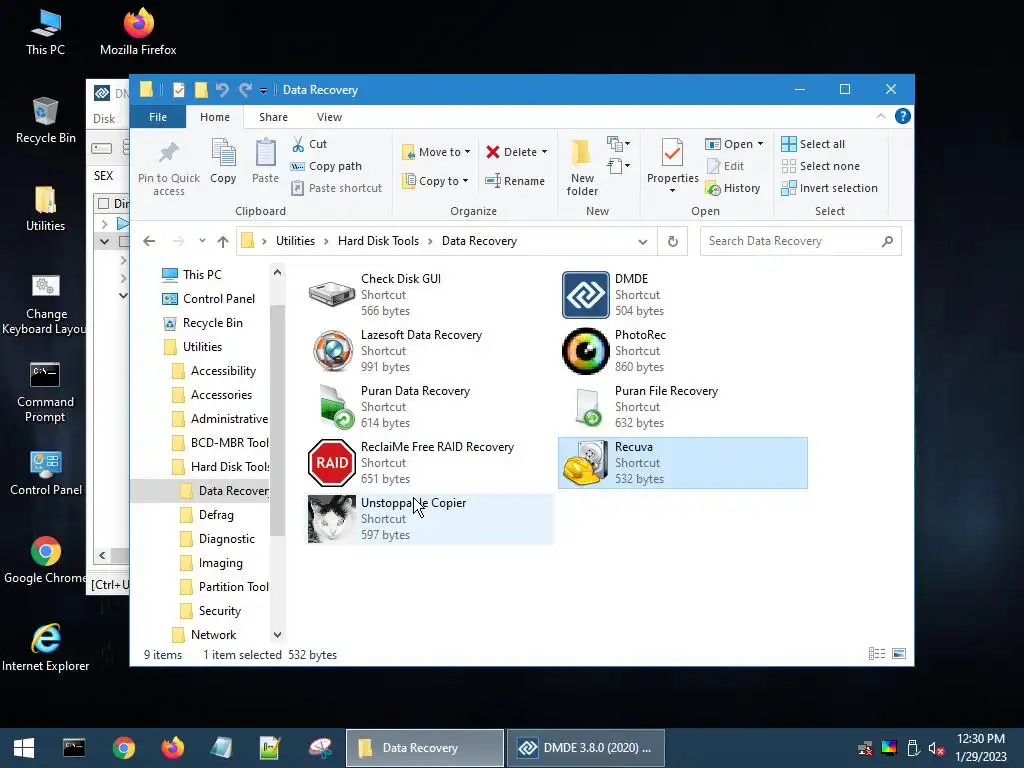Open the File menu tab
The image size is (1024, 768).
coord(158,117)
